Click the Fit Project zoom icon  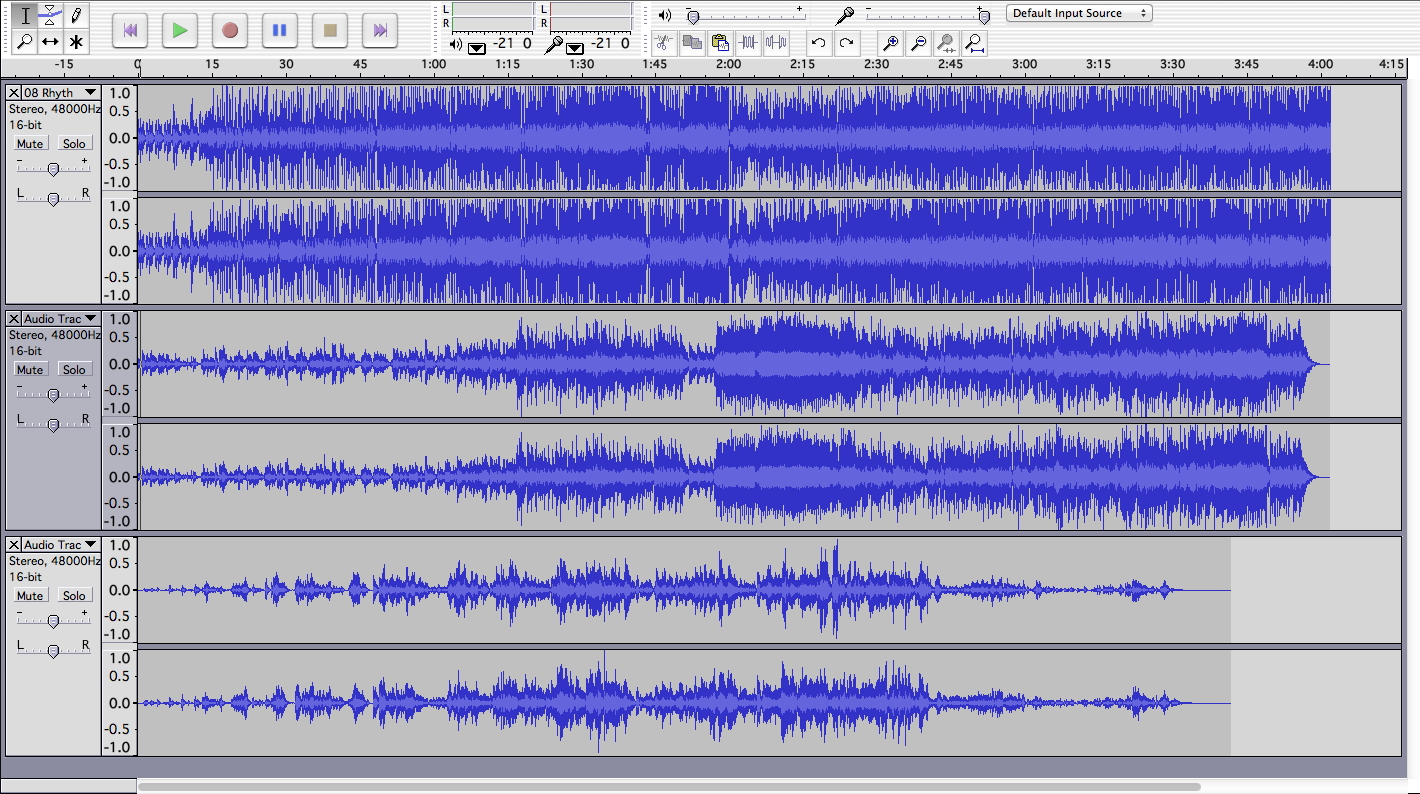coord(974,42)
